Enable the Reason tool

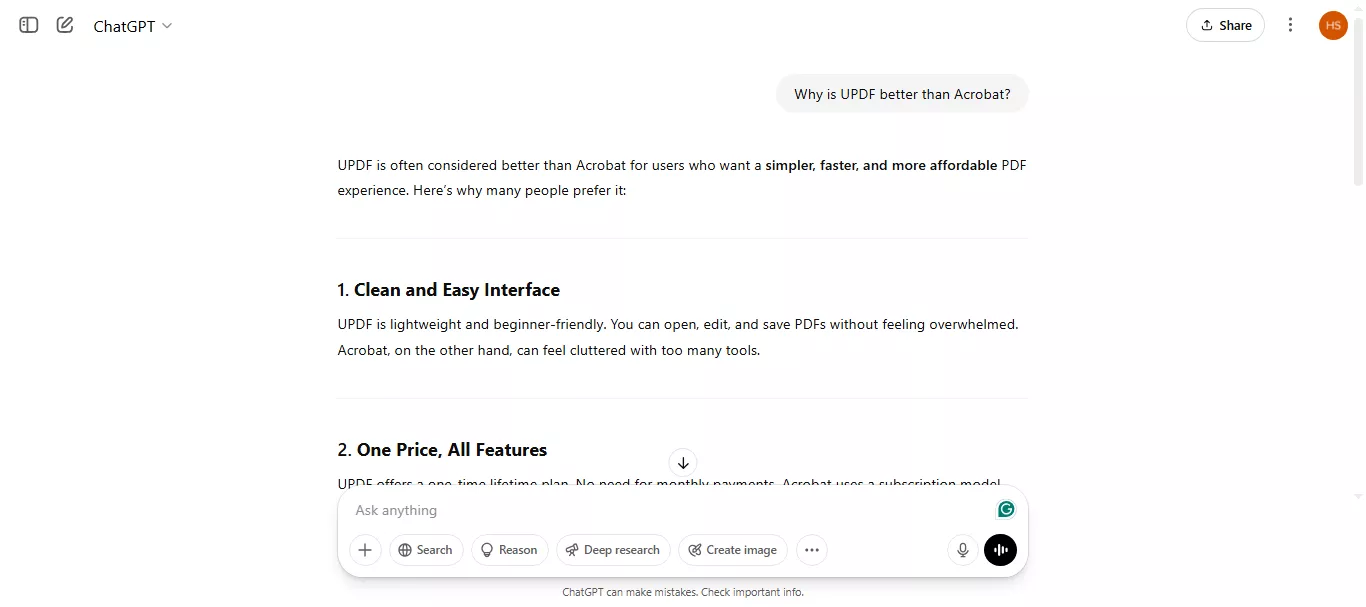[x=510, y=550]
